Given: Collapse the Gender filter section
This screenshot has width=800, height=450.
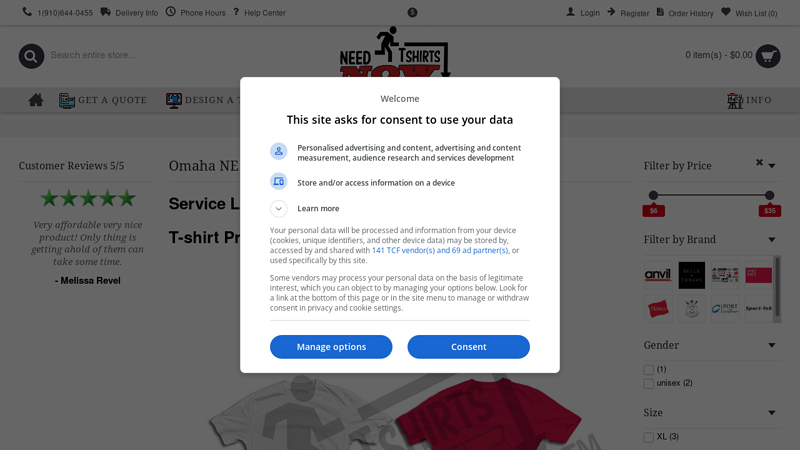Looking at the screenshot, I should pyautogui.click(x=771, y=345).
